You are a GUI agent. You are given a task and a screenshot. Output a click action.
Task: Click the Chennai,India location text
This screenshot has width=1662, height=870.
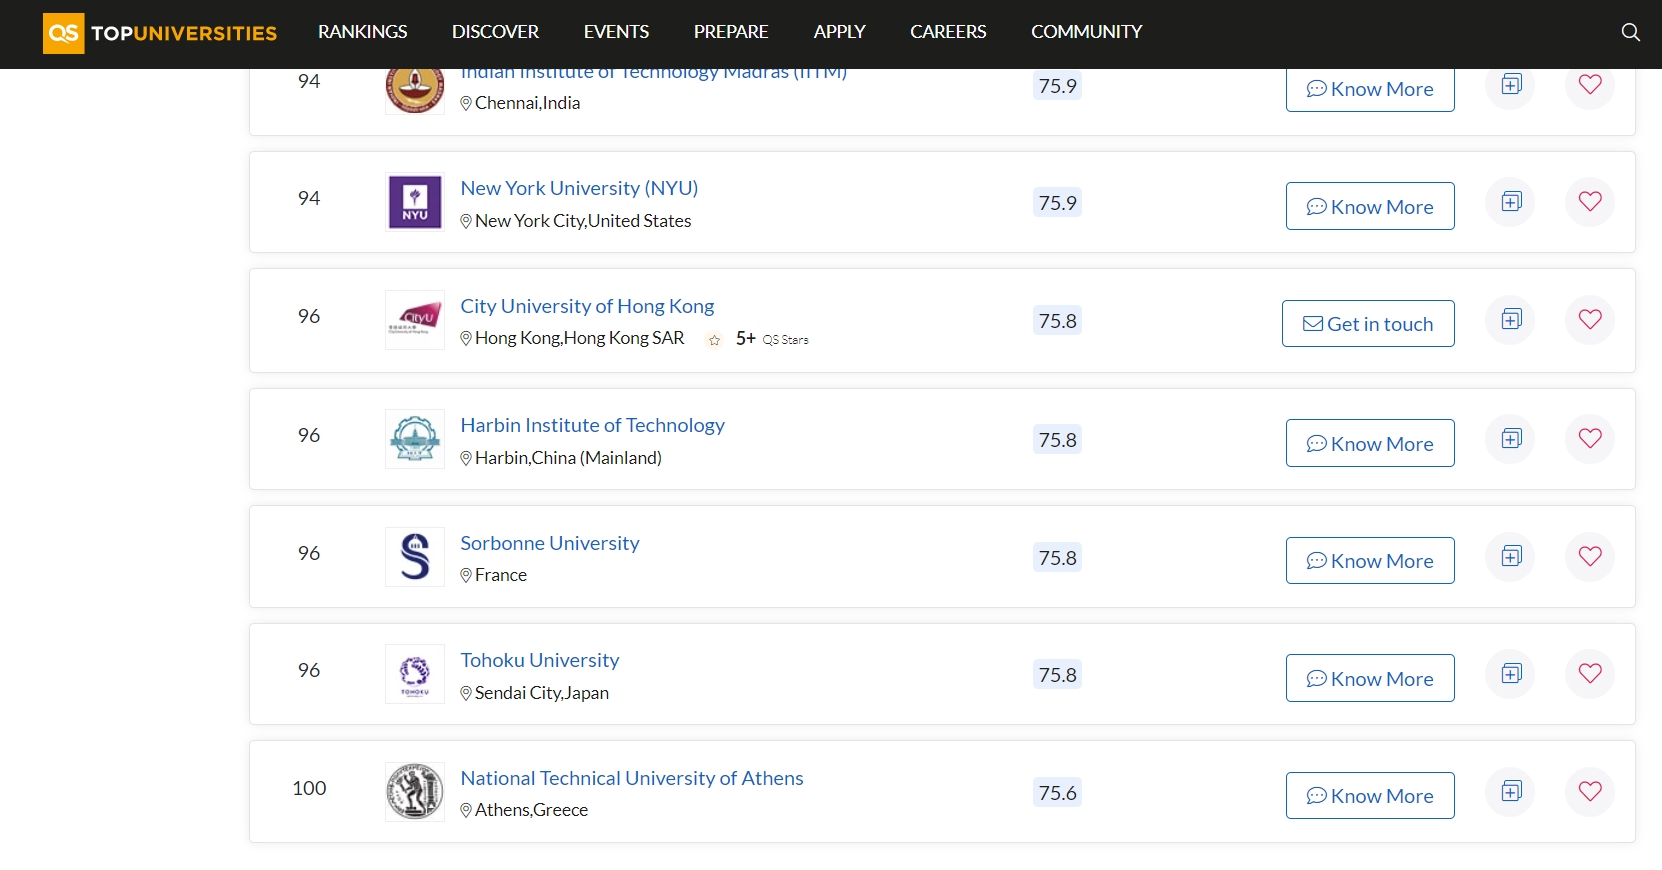527,103
